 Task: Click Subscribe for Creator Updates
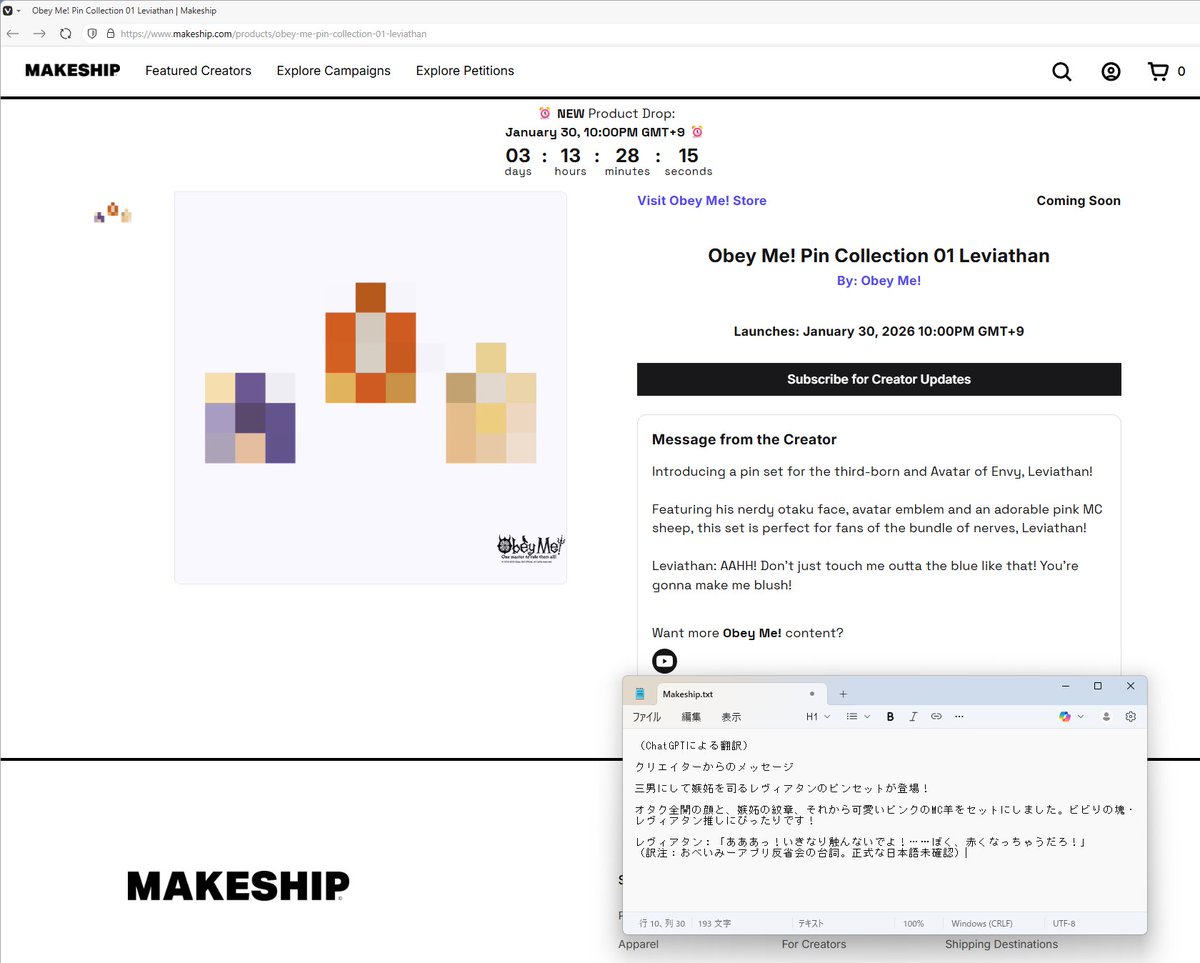[878, 379]
